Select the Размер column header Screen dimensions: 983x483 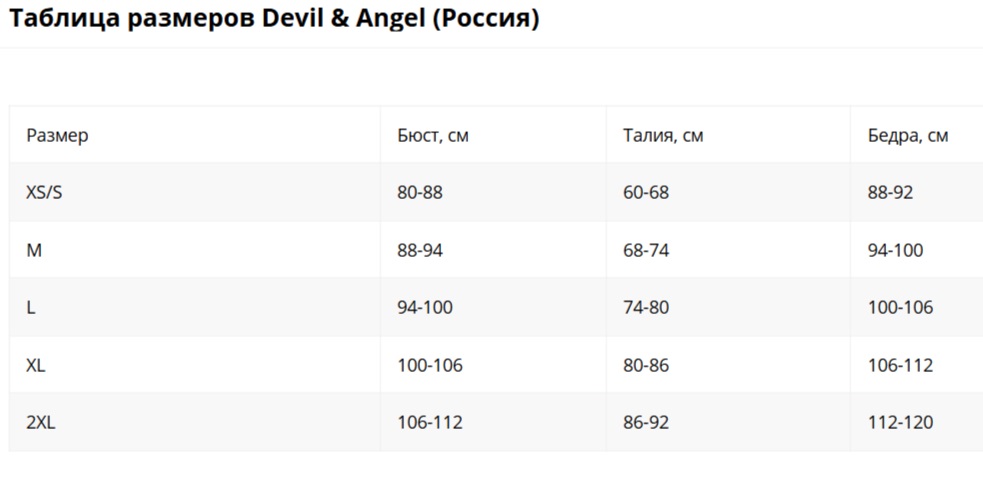click(x=57, y=135)
